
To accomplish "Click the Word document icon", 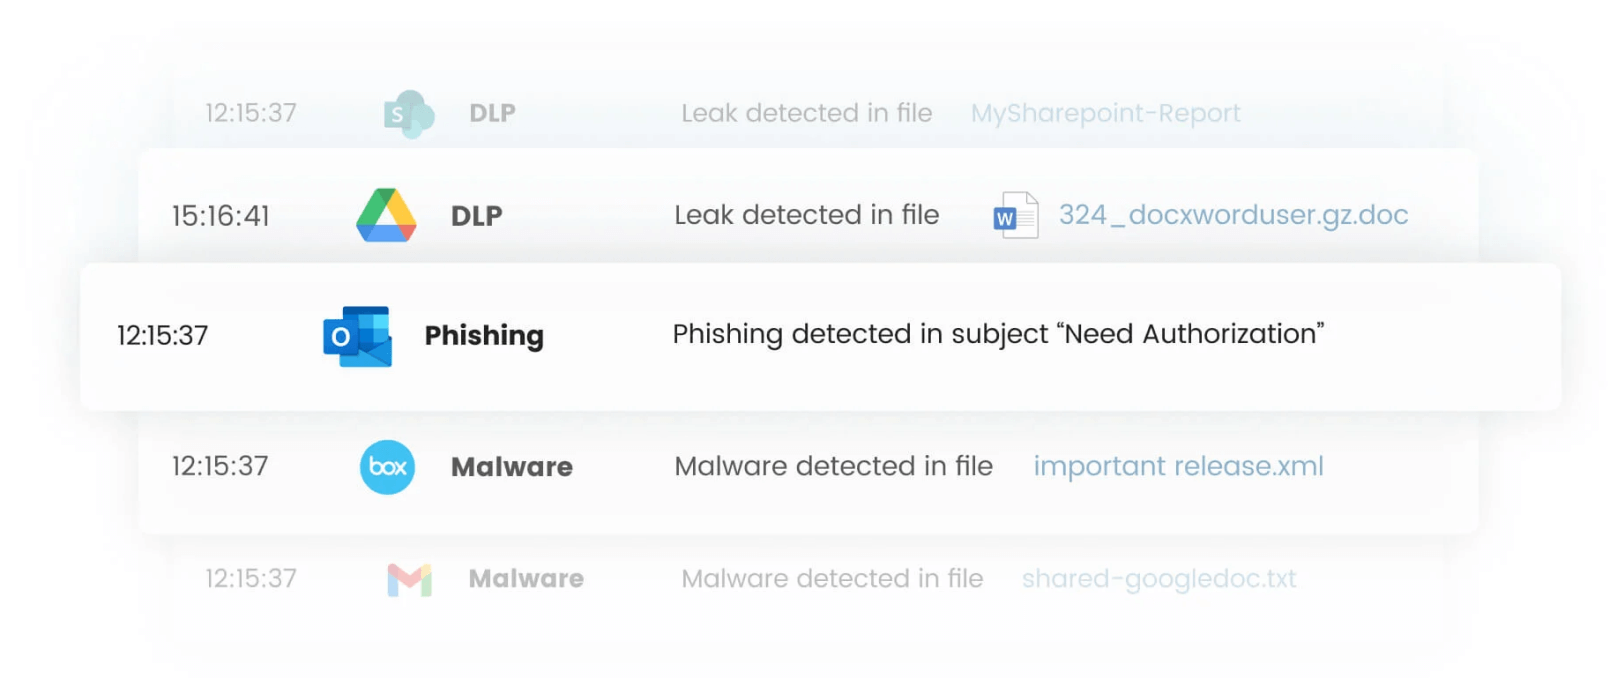I will pyautogui.click(x=1016, y=215).
